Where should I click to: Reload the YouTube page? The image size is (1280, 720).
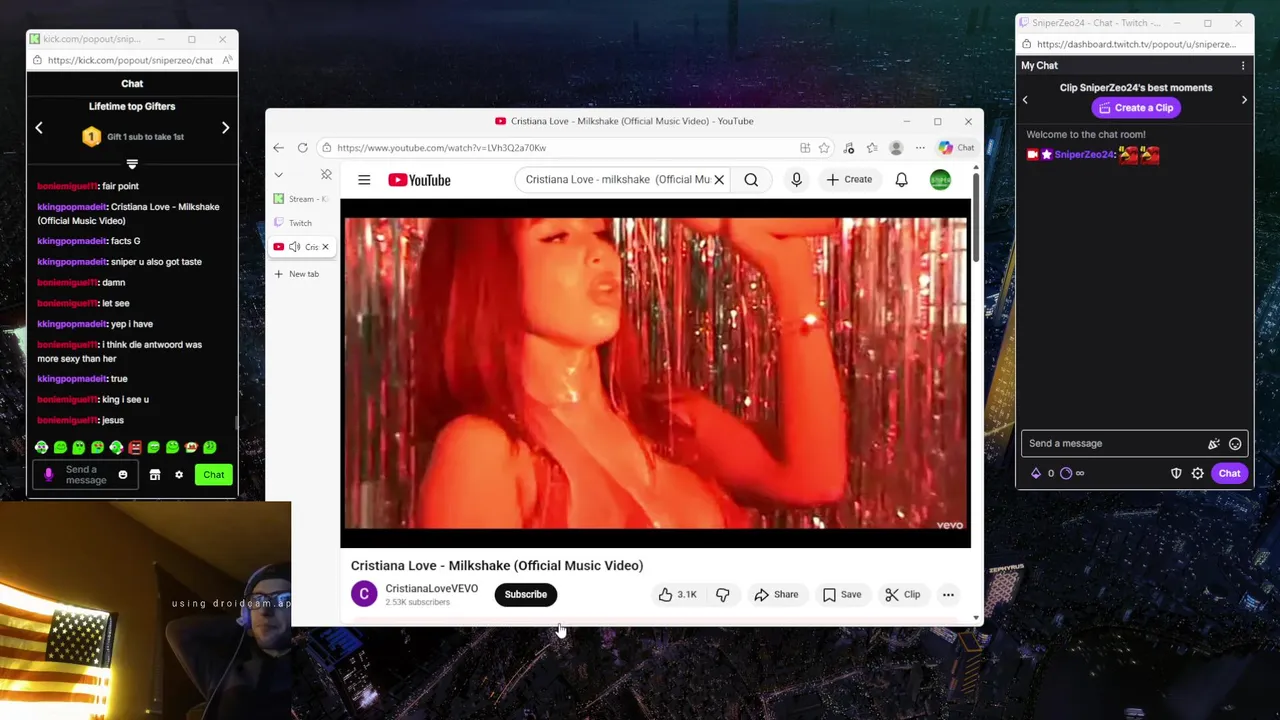tap(302, 148)
